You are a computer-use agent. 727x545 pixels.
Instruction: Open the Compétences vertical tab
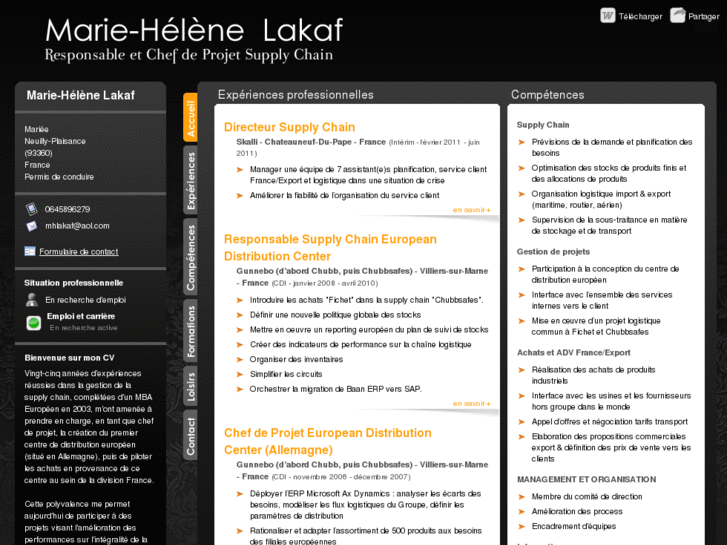(x=190, y=257)
